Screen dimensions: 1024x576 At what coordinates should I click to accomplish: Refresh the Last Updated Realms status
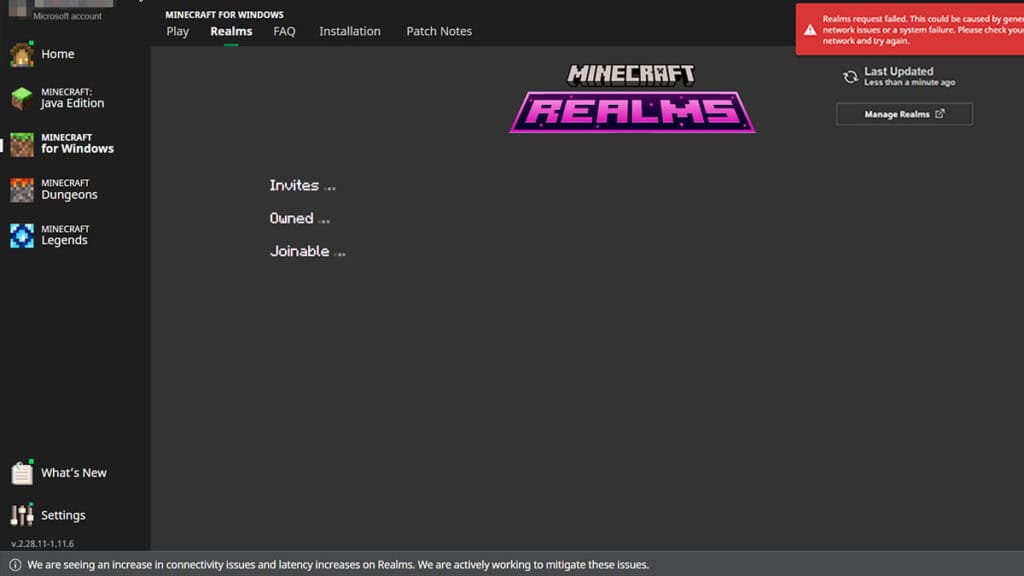849,77
